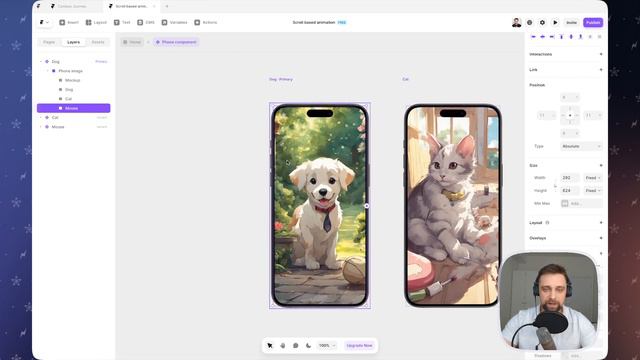This screenshot has width=640, height=360.
Task: Select the Cat layer under Phone image
Action: pos(73,99)
